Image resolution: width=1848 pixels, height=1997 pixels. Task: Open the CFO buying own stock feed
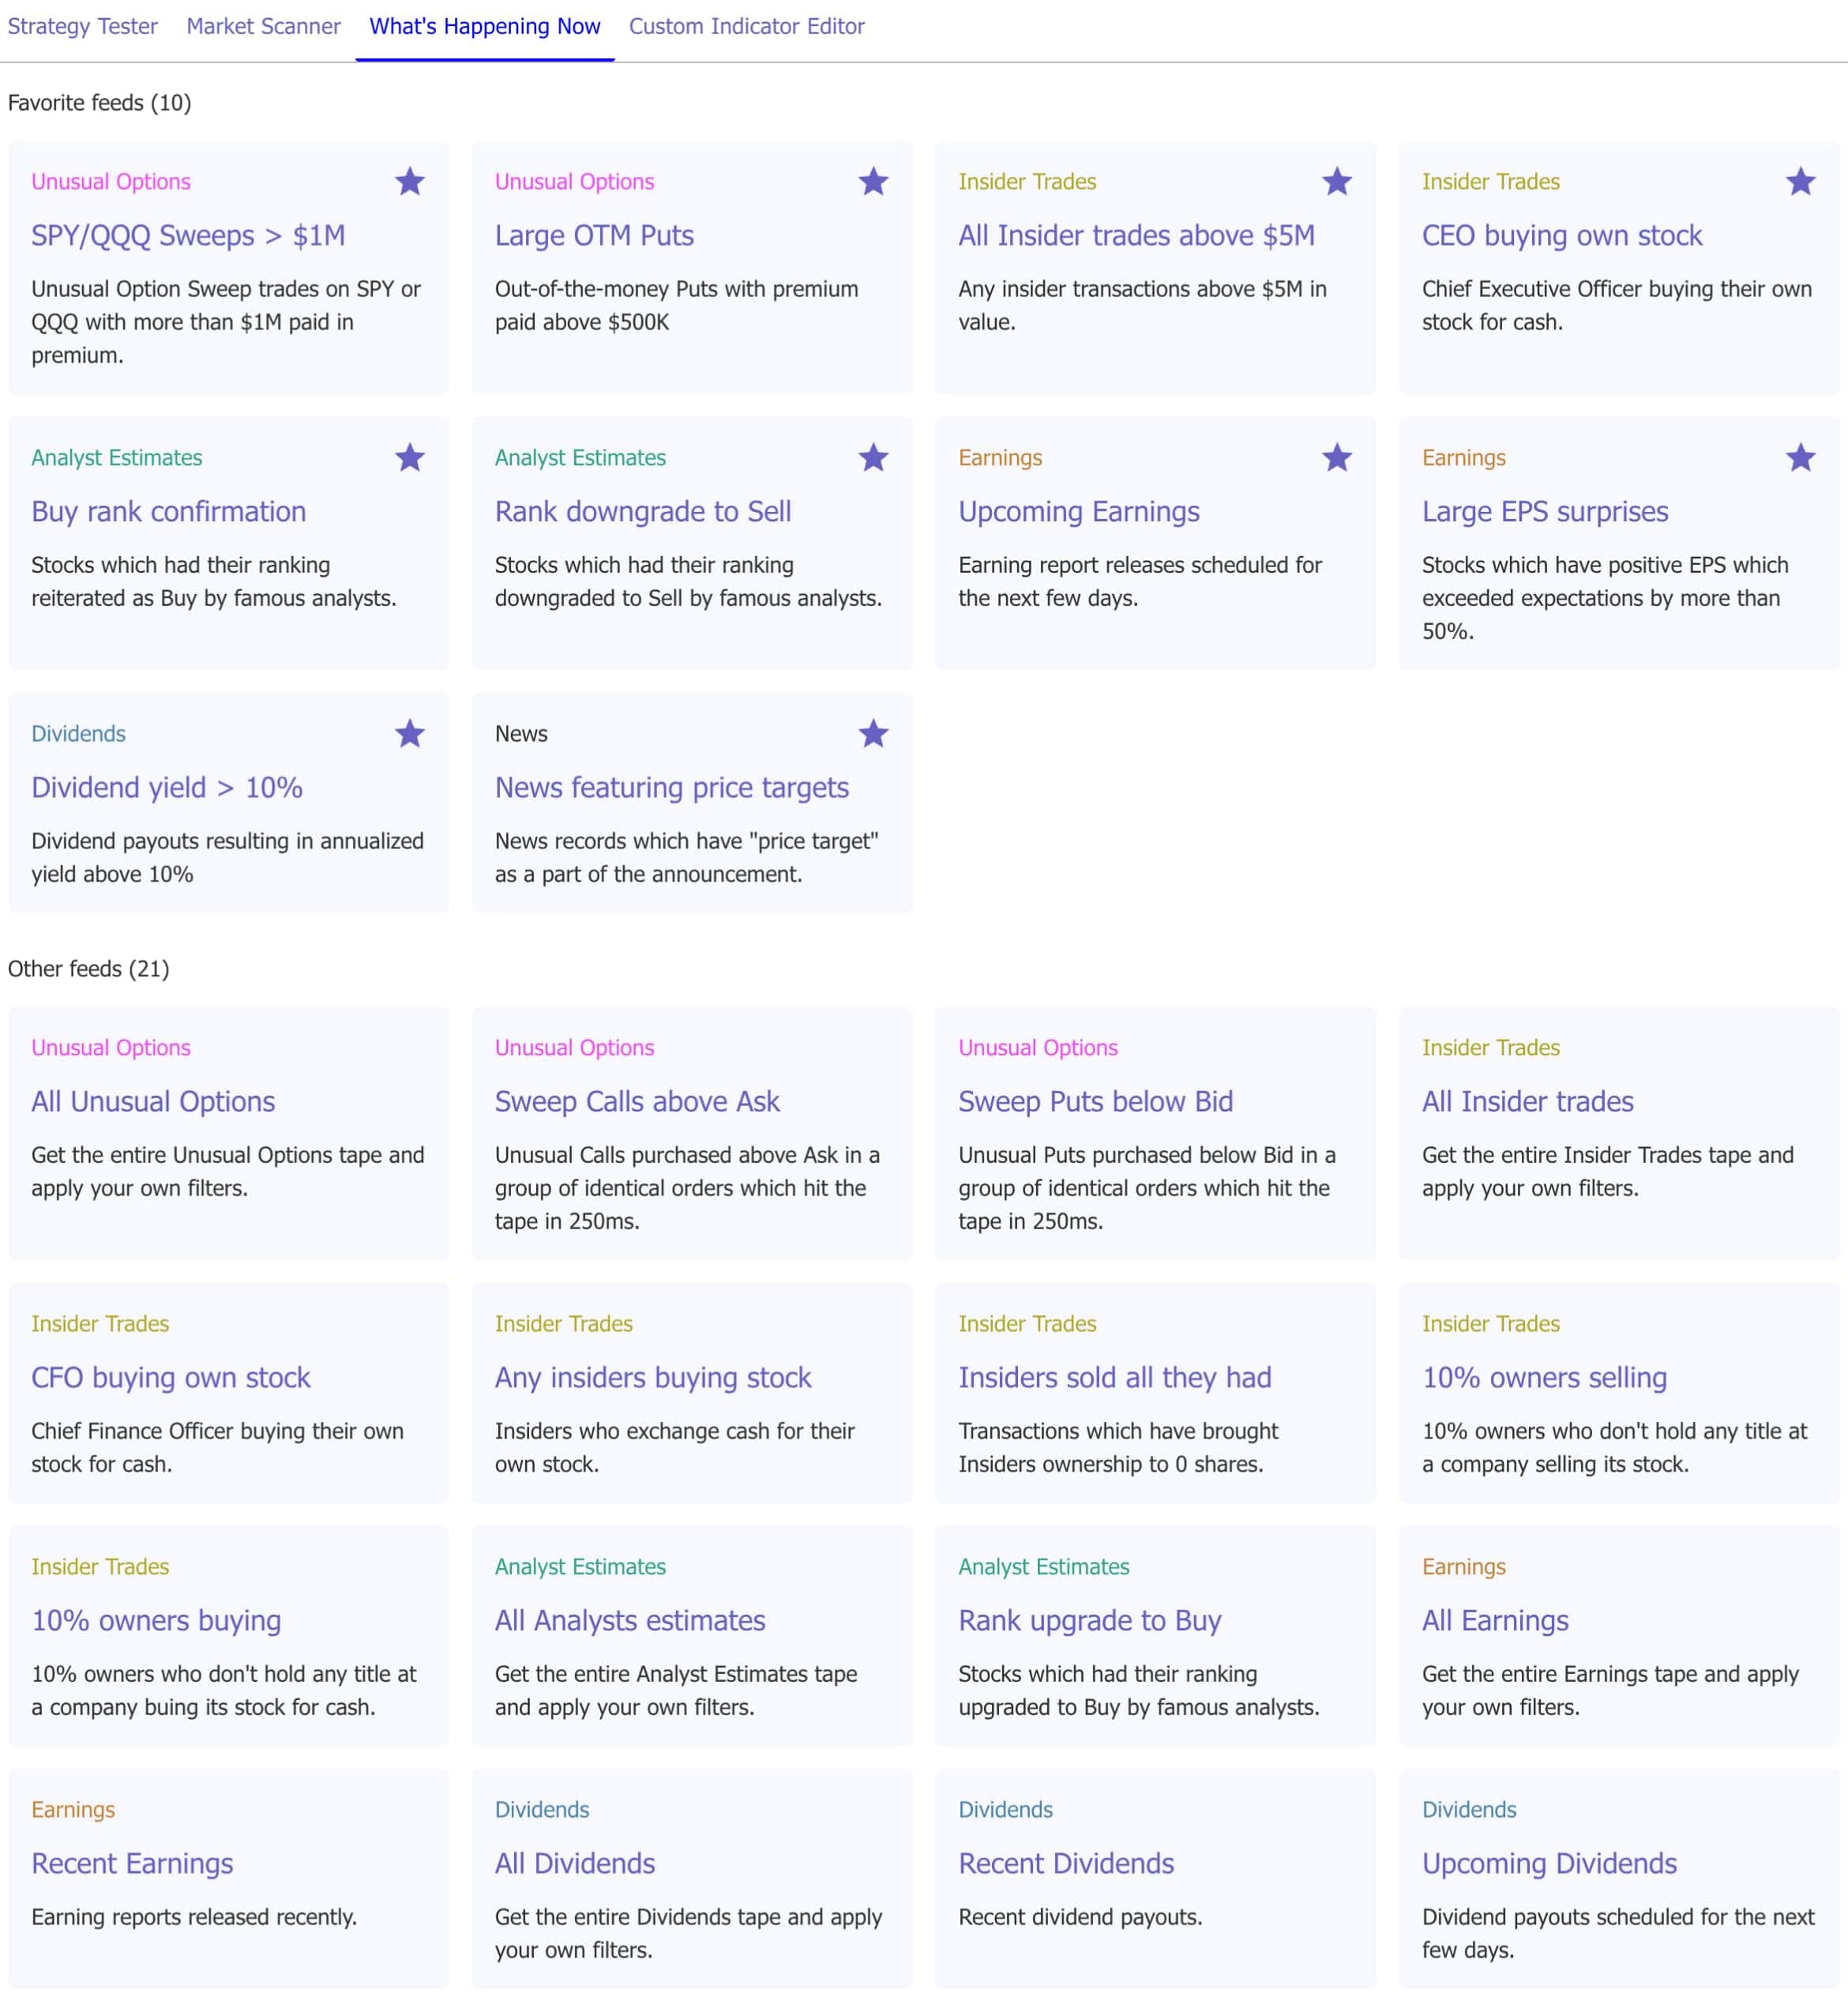[x=171, y=1377]
